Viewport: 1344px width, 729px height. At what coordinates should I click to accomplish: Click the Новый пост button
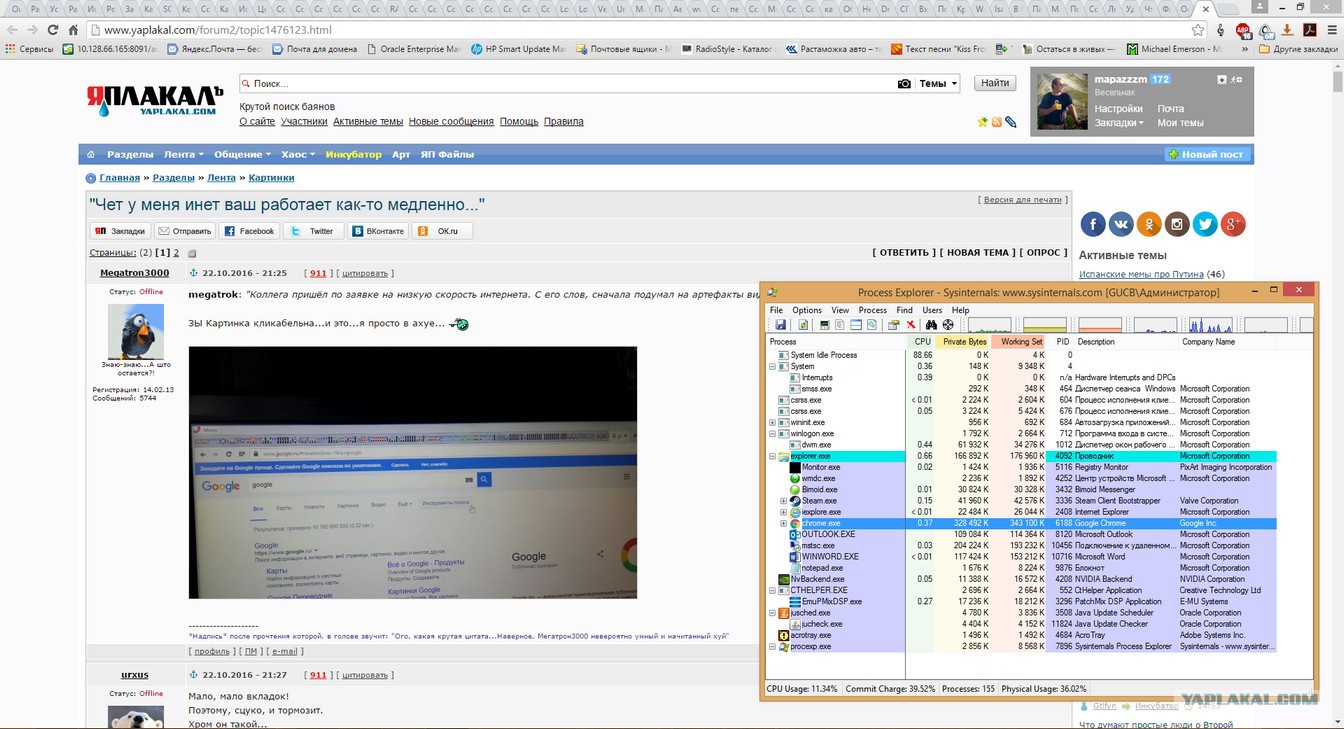click(x=1205, y=154)
